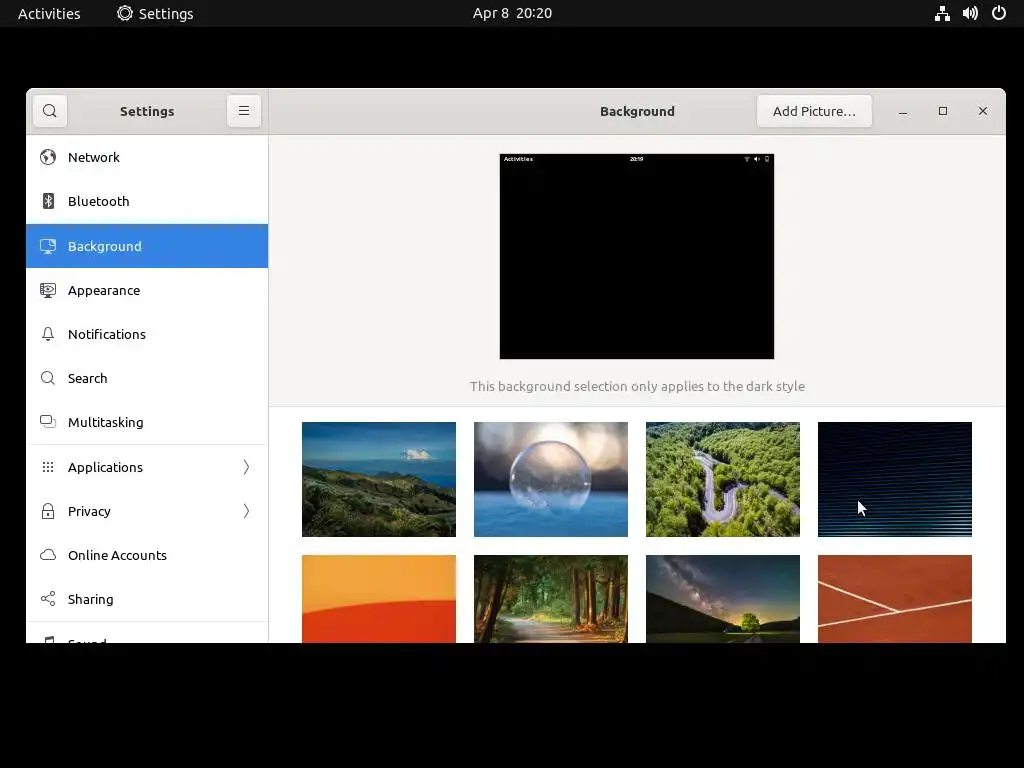Click the Multitasking icon
The width and height of the screenshot is (1024, 768).
click(48, 422)
